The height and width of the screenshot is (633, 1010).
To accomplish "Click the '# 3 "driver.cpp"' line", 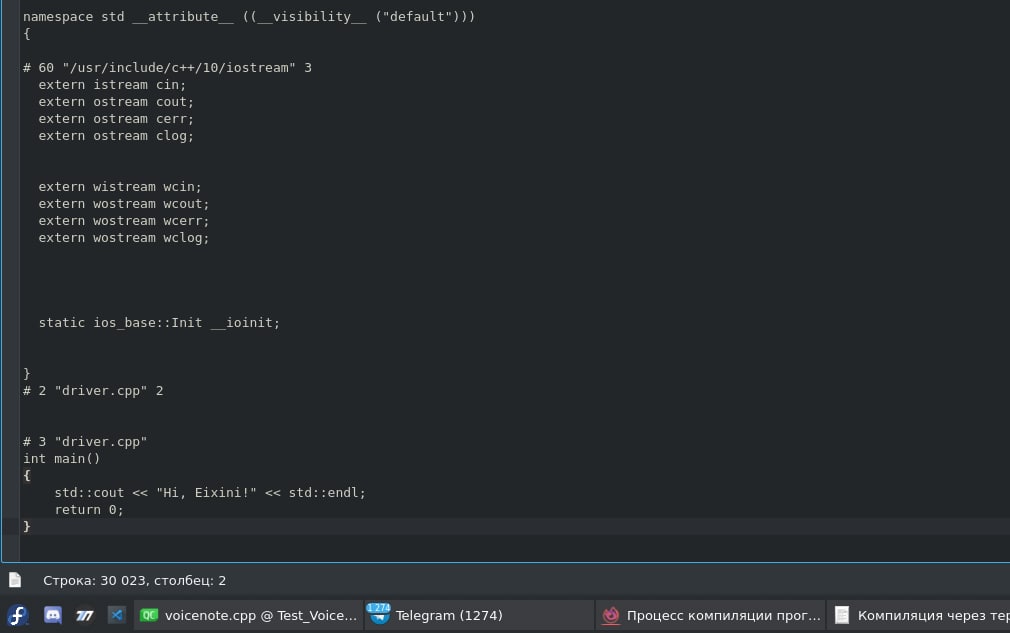I will pyautogui.click(x=85, y=442).
